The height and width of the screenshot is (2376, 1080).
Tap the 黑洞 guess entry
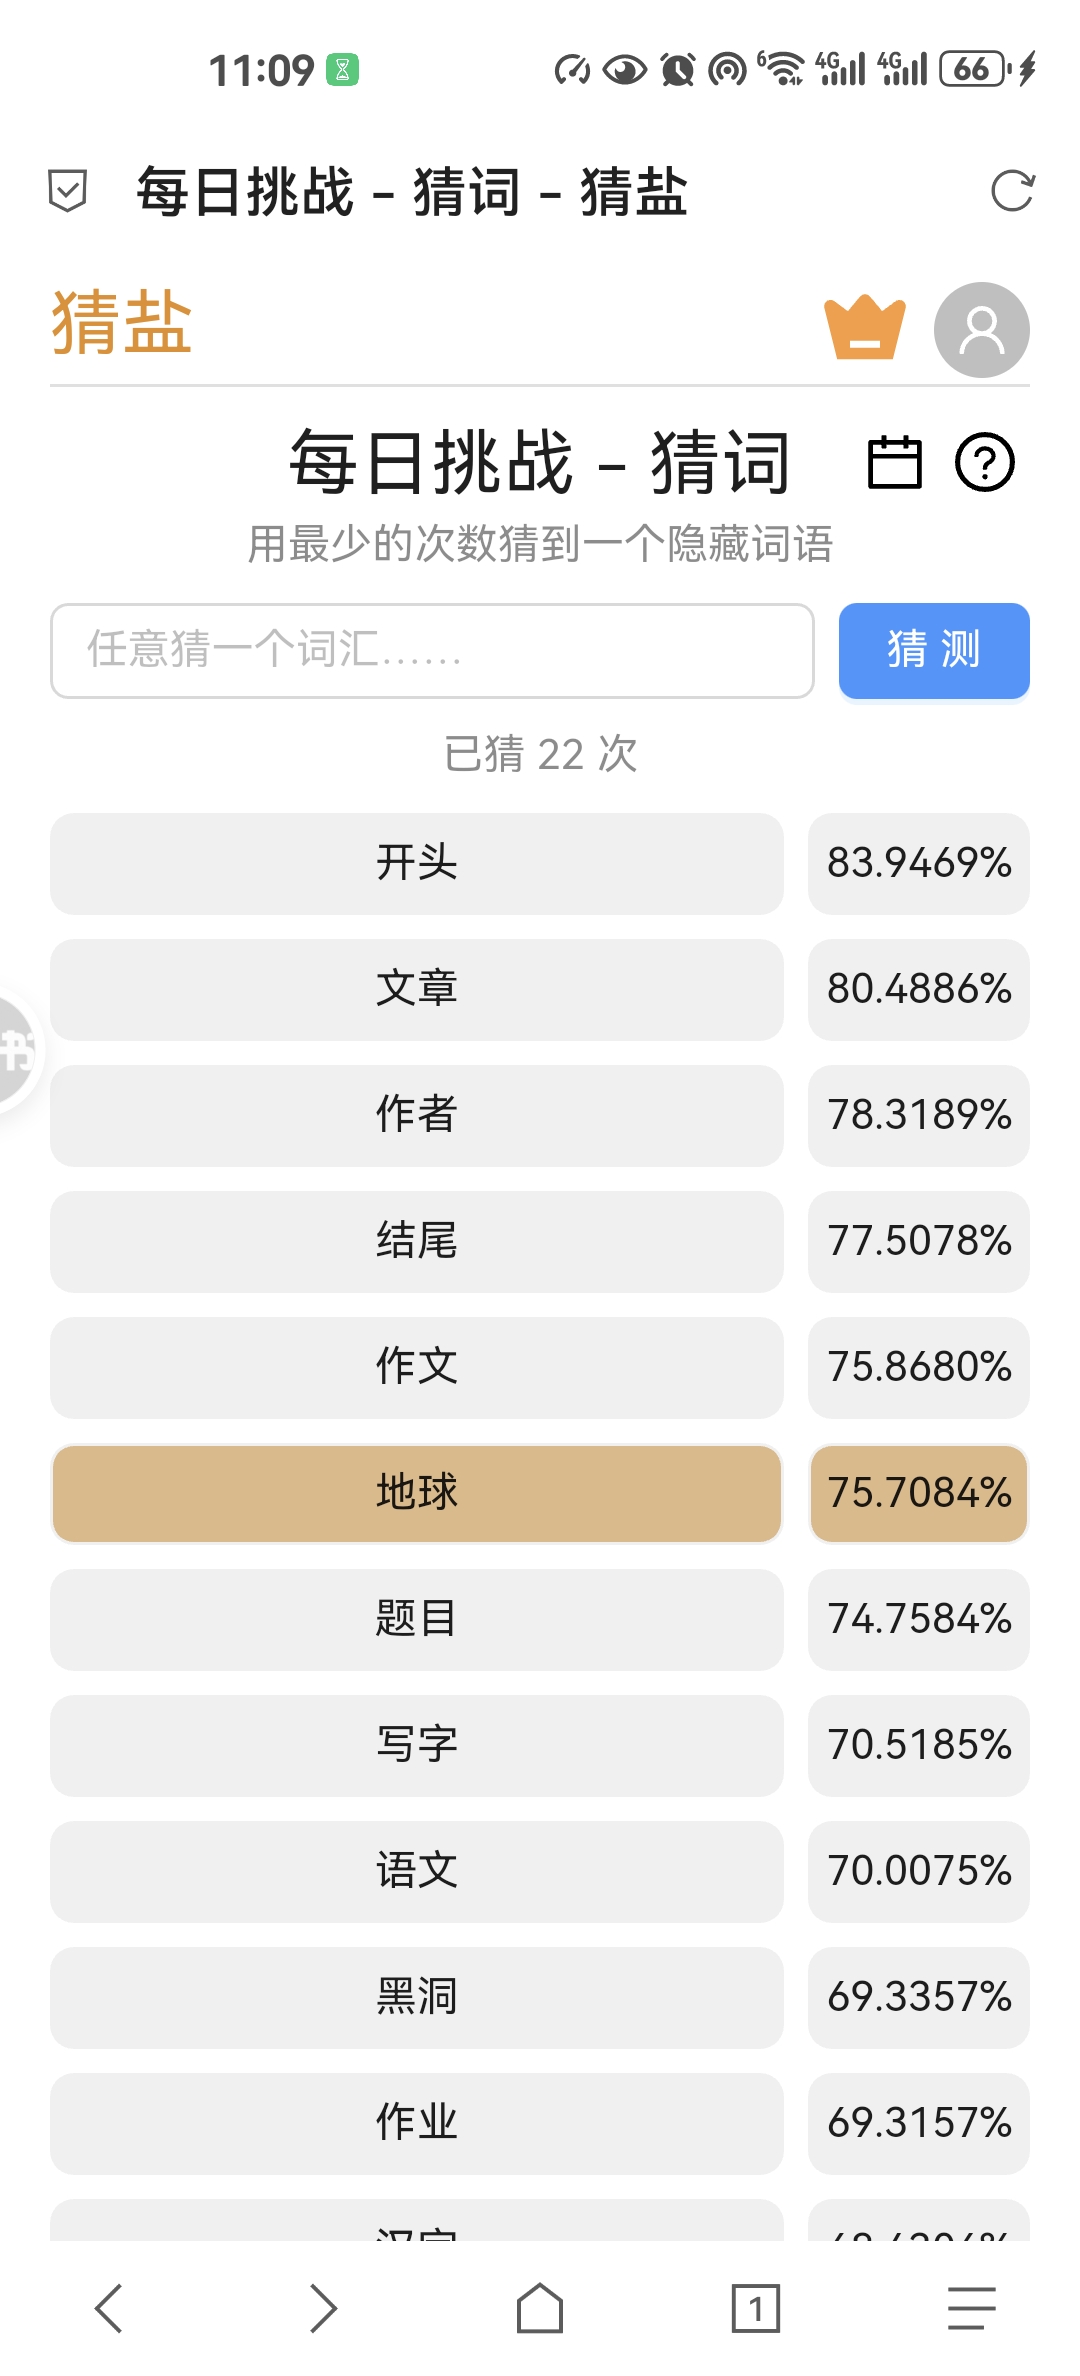416,1997
